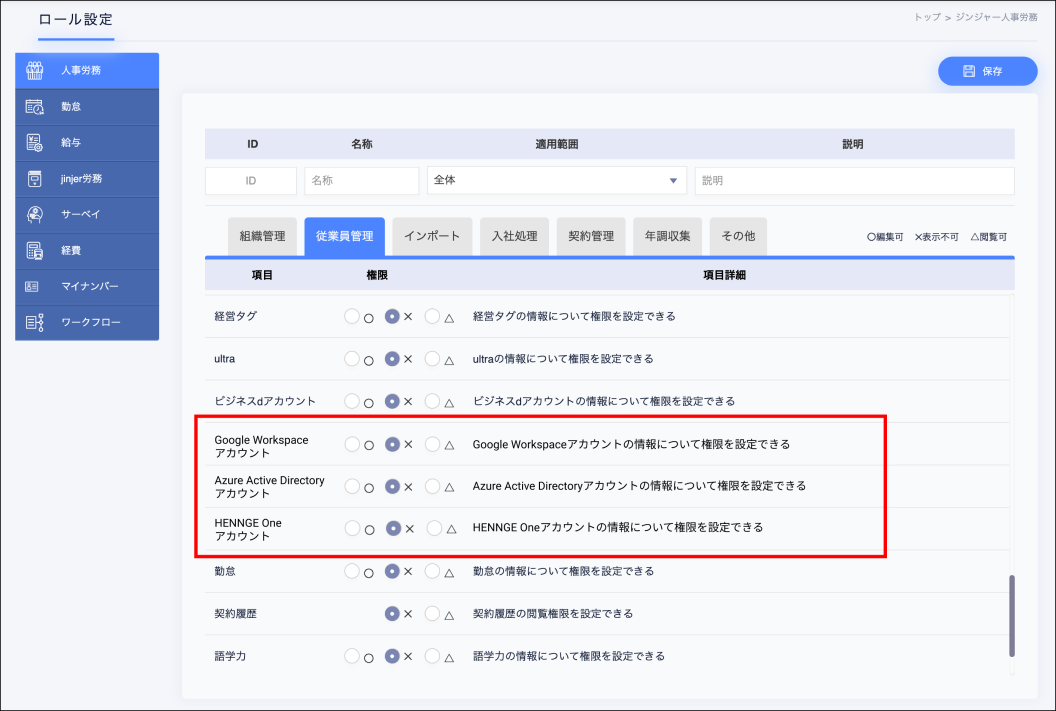Screen dimensions: 1056x711
Task: Open 給与 menu item label
Action: click(x=71, y=142)
